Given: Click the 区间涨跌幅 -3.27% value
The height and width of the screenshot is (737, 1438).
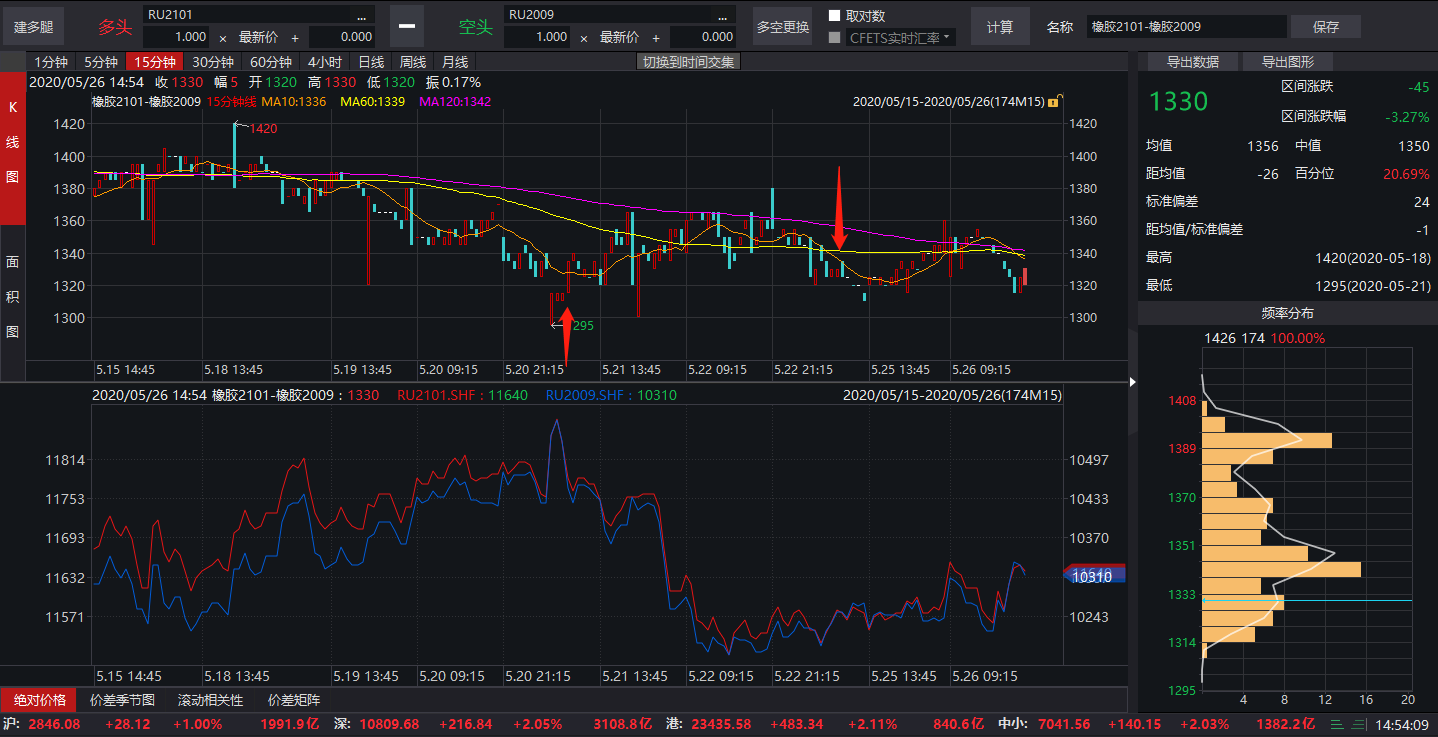Looking at the screenshot, I should tap(1407, 116).
